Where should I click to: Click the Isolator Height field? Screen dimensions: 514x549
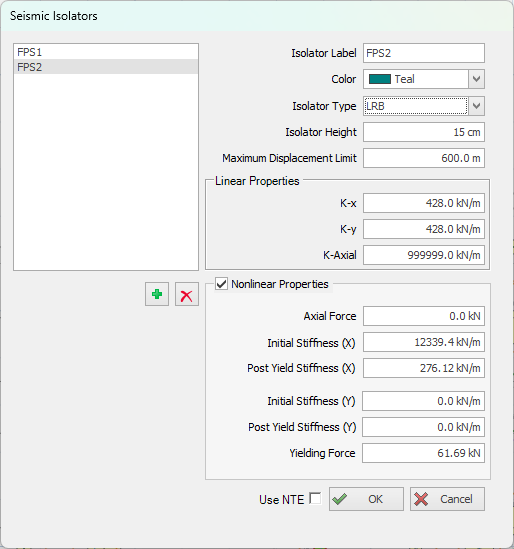[424, 132]
